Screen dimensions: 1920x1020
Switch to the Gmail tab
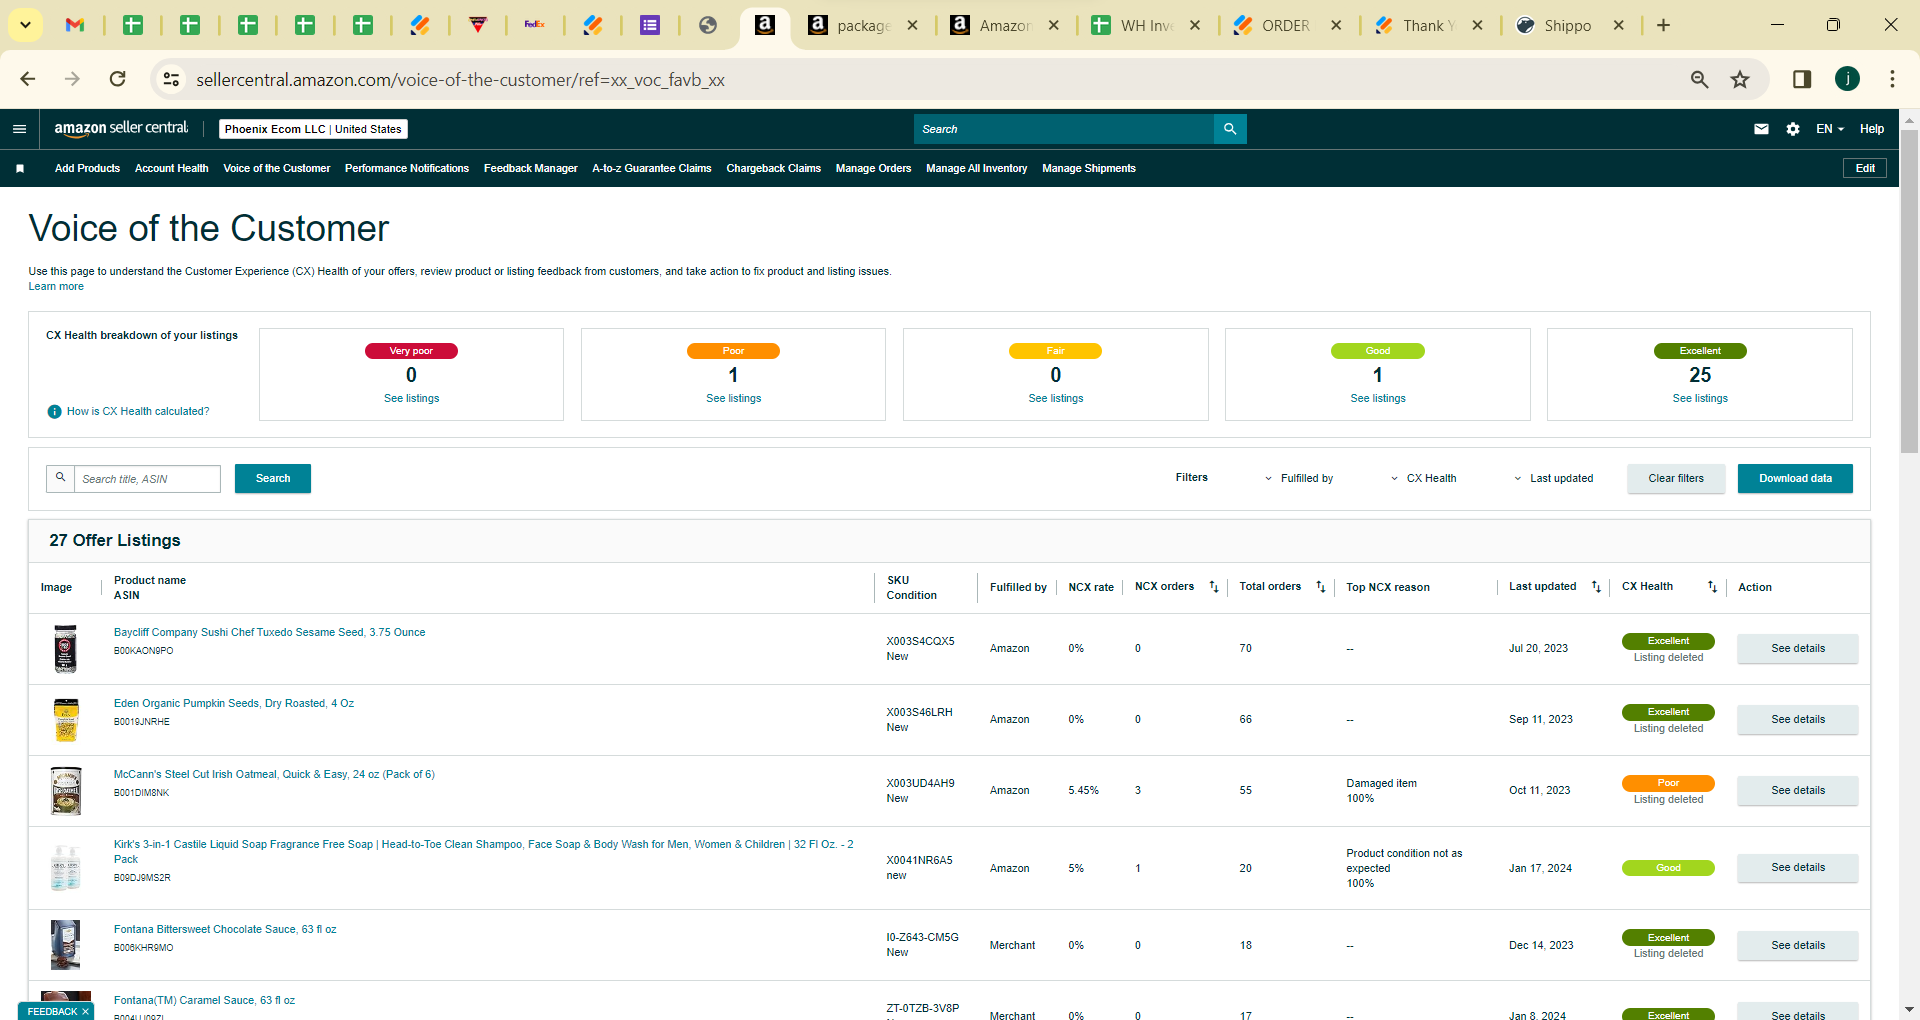(x=75, y=25)
